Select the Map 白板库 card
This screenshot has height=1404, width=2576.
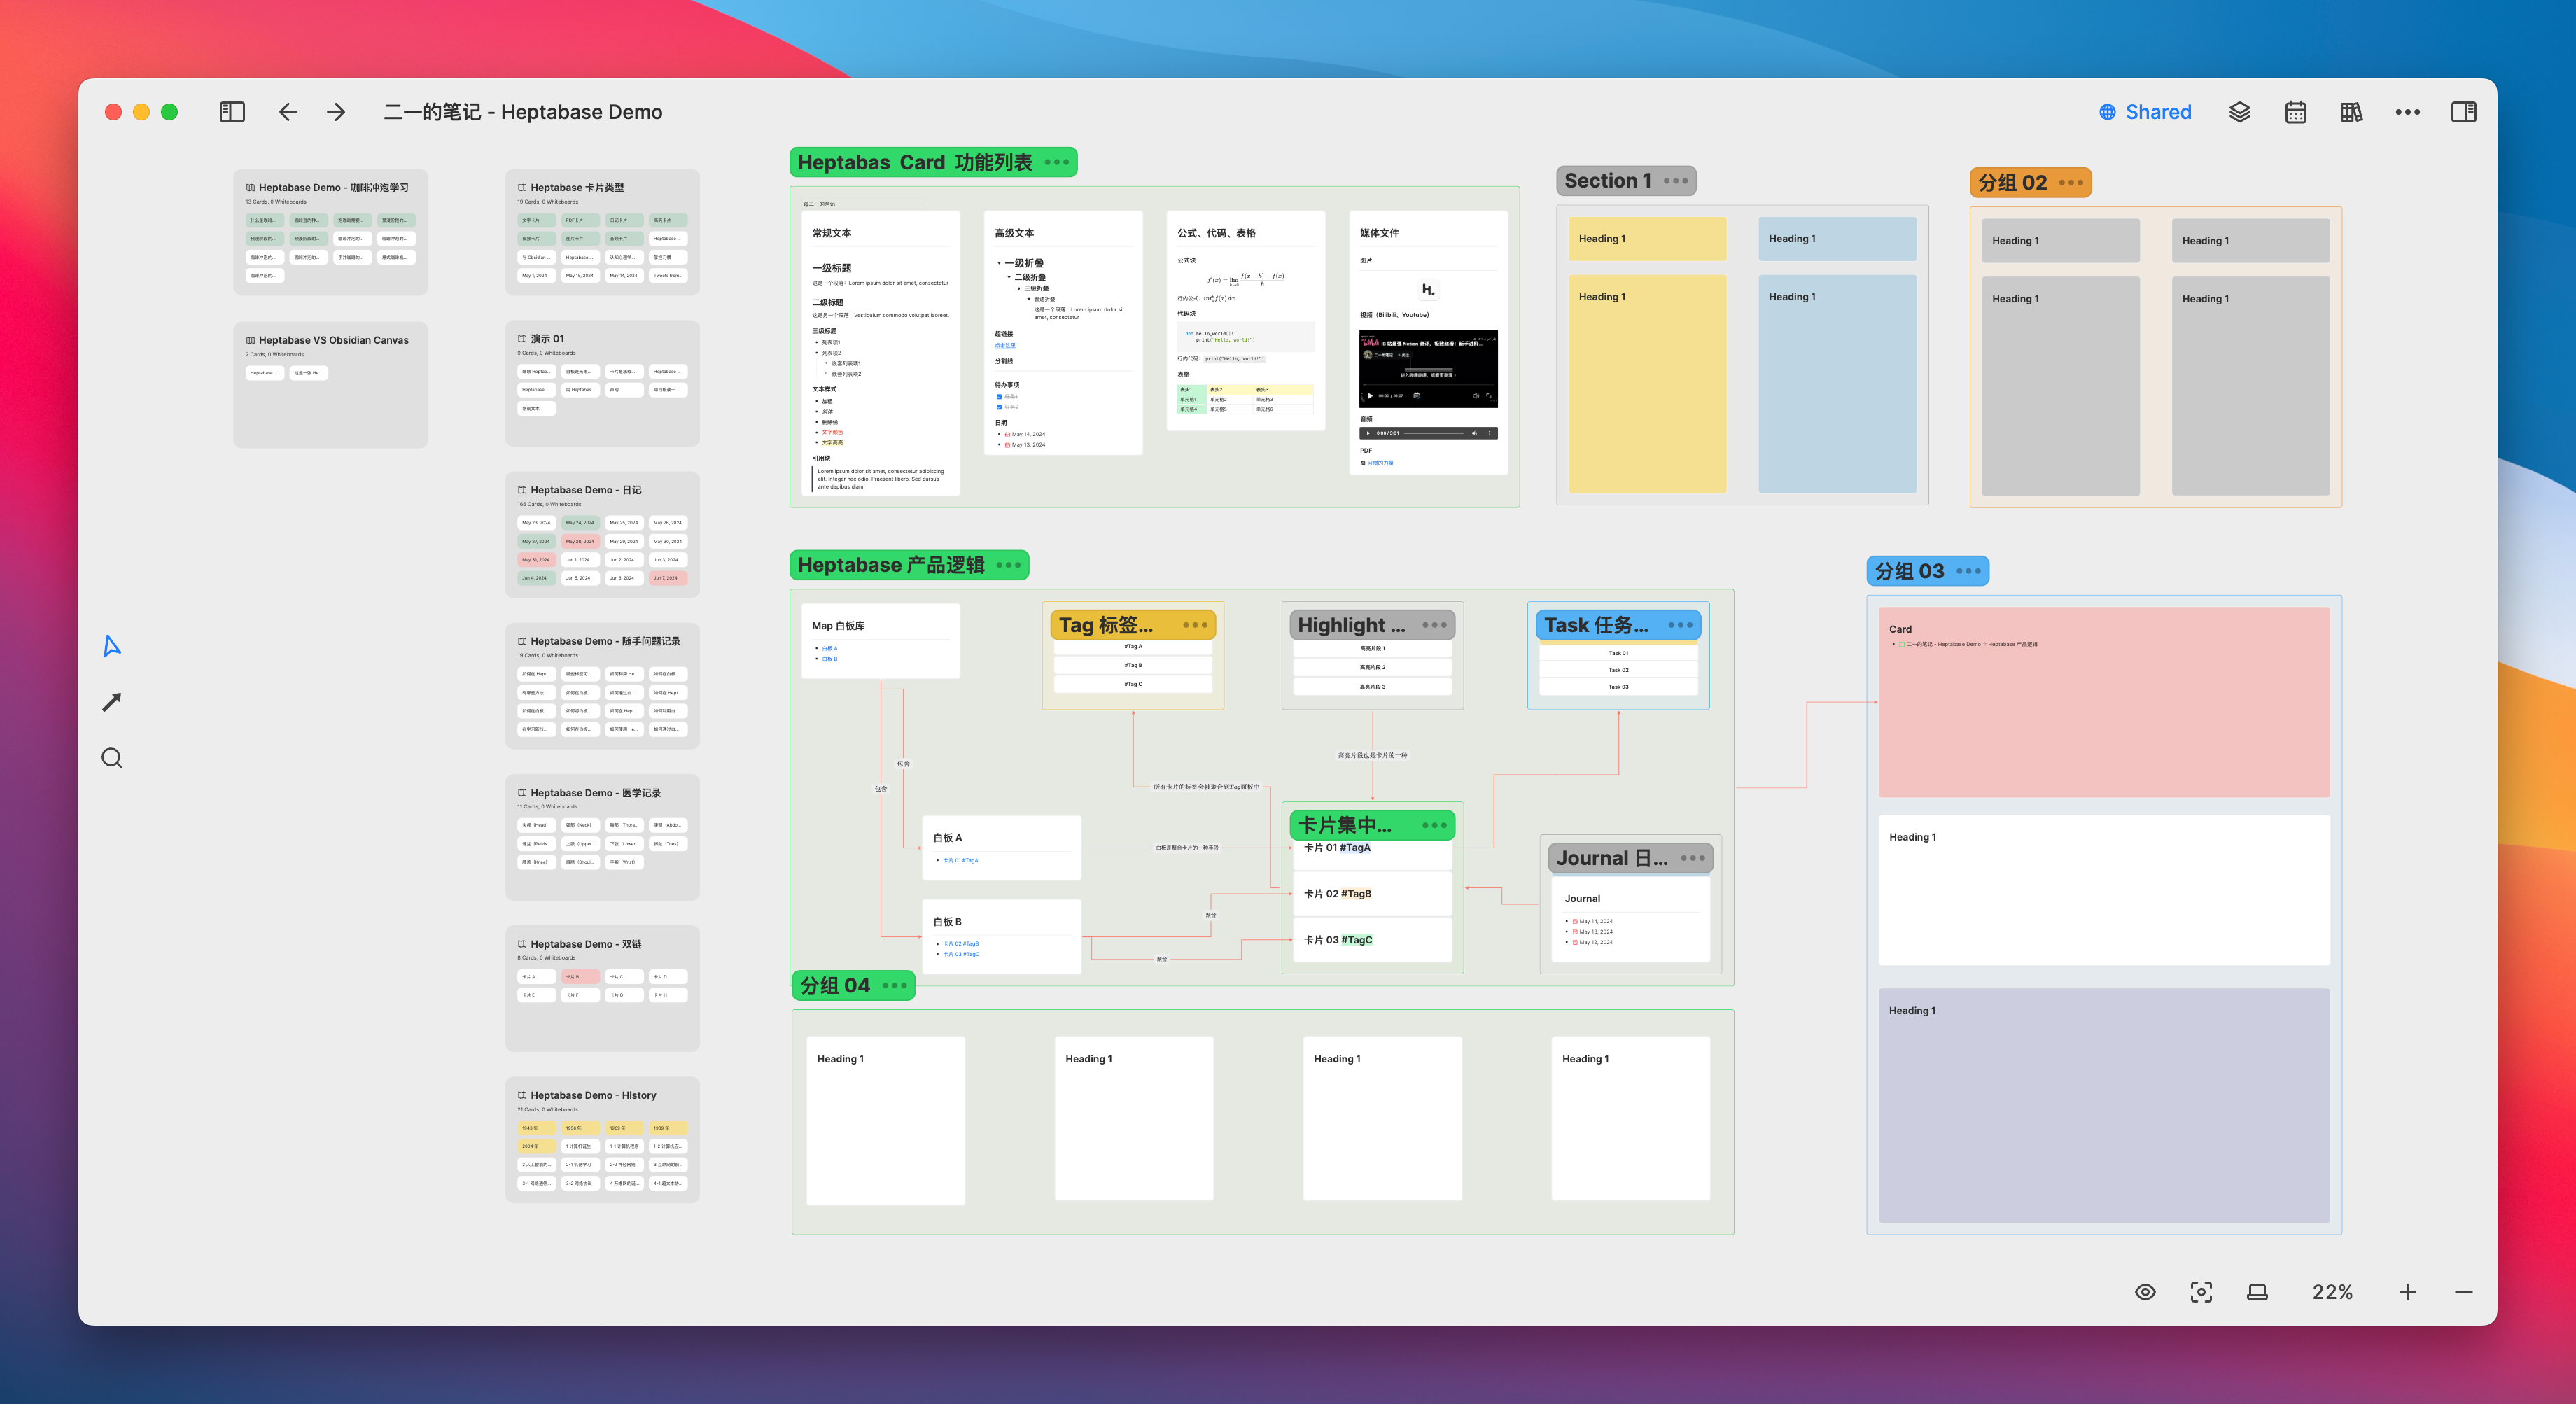[881, 641]
